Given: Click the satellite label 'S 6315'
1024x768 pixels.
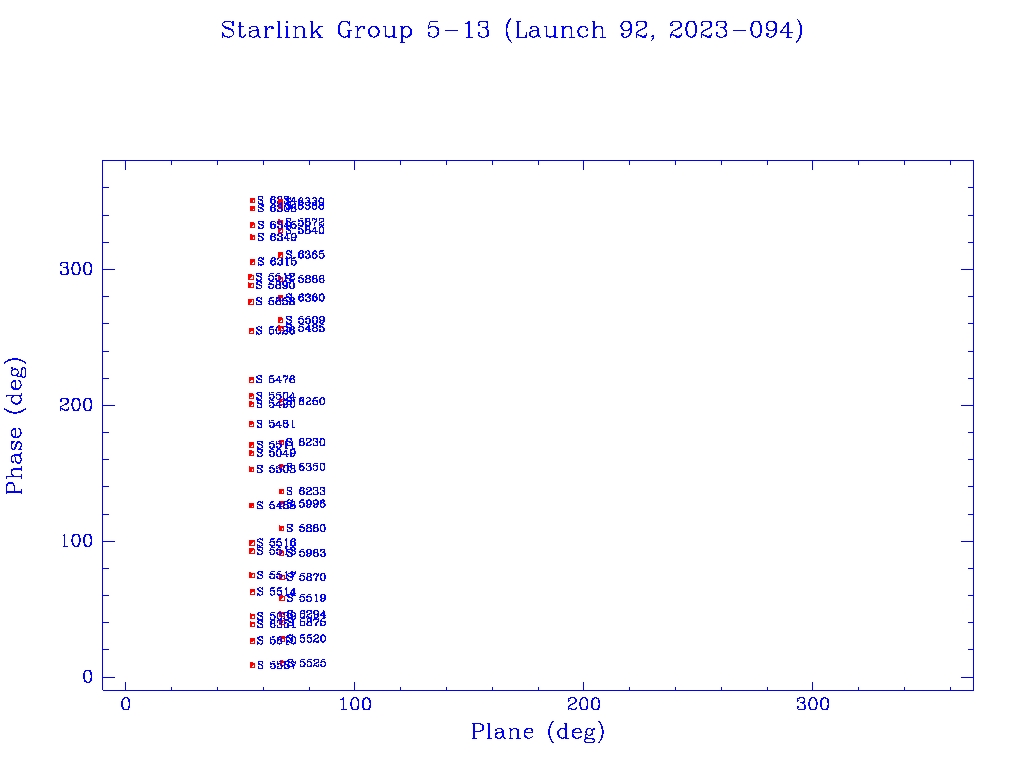Looking at the screenshot, I should [x=277, y=262].
